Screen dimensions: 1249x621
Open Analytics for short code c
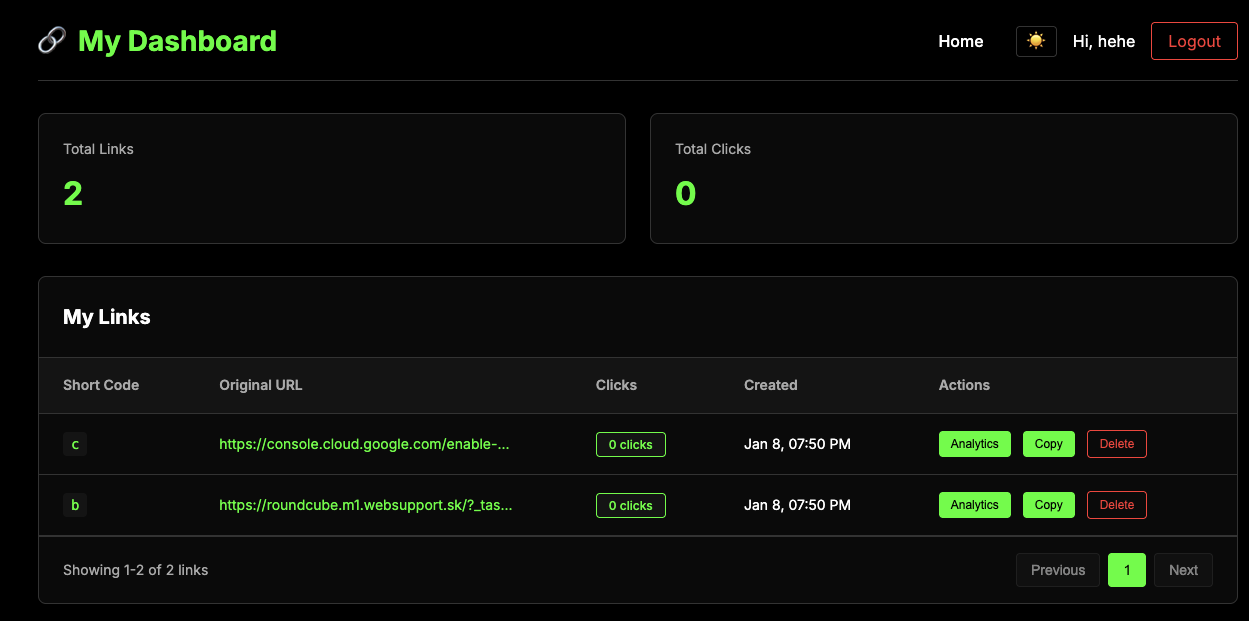974,444
